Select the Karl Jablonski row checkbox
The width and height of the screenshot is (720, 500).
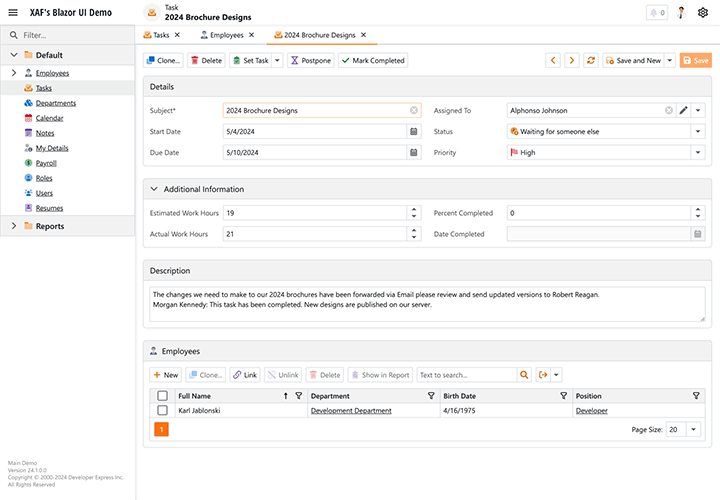pyautogui.click(x=162, y=410)
